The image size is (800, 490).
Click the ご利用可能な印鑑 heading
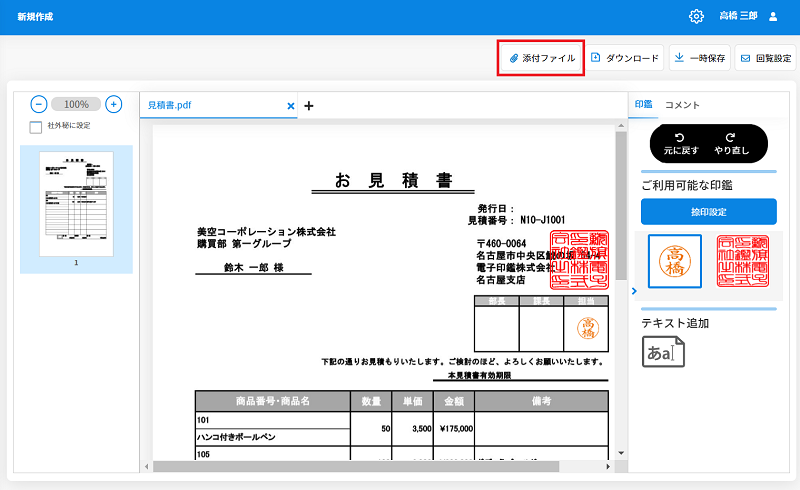[687, 185]
